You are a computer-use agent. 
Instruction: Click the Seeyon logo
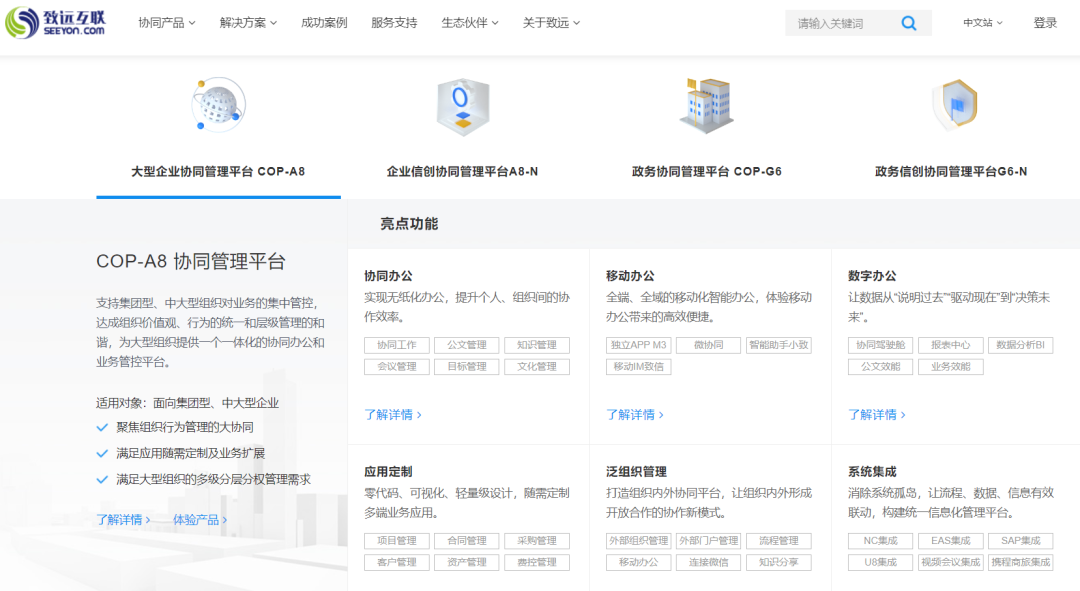(56, 23)
